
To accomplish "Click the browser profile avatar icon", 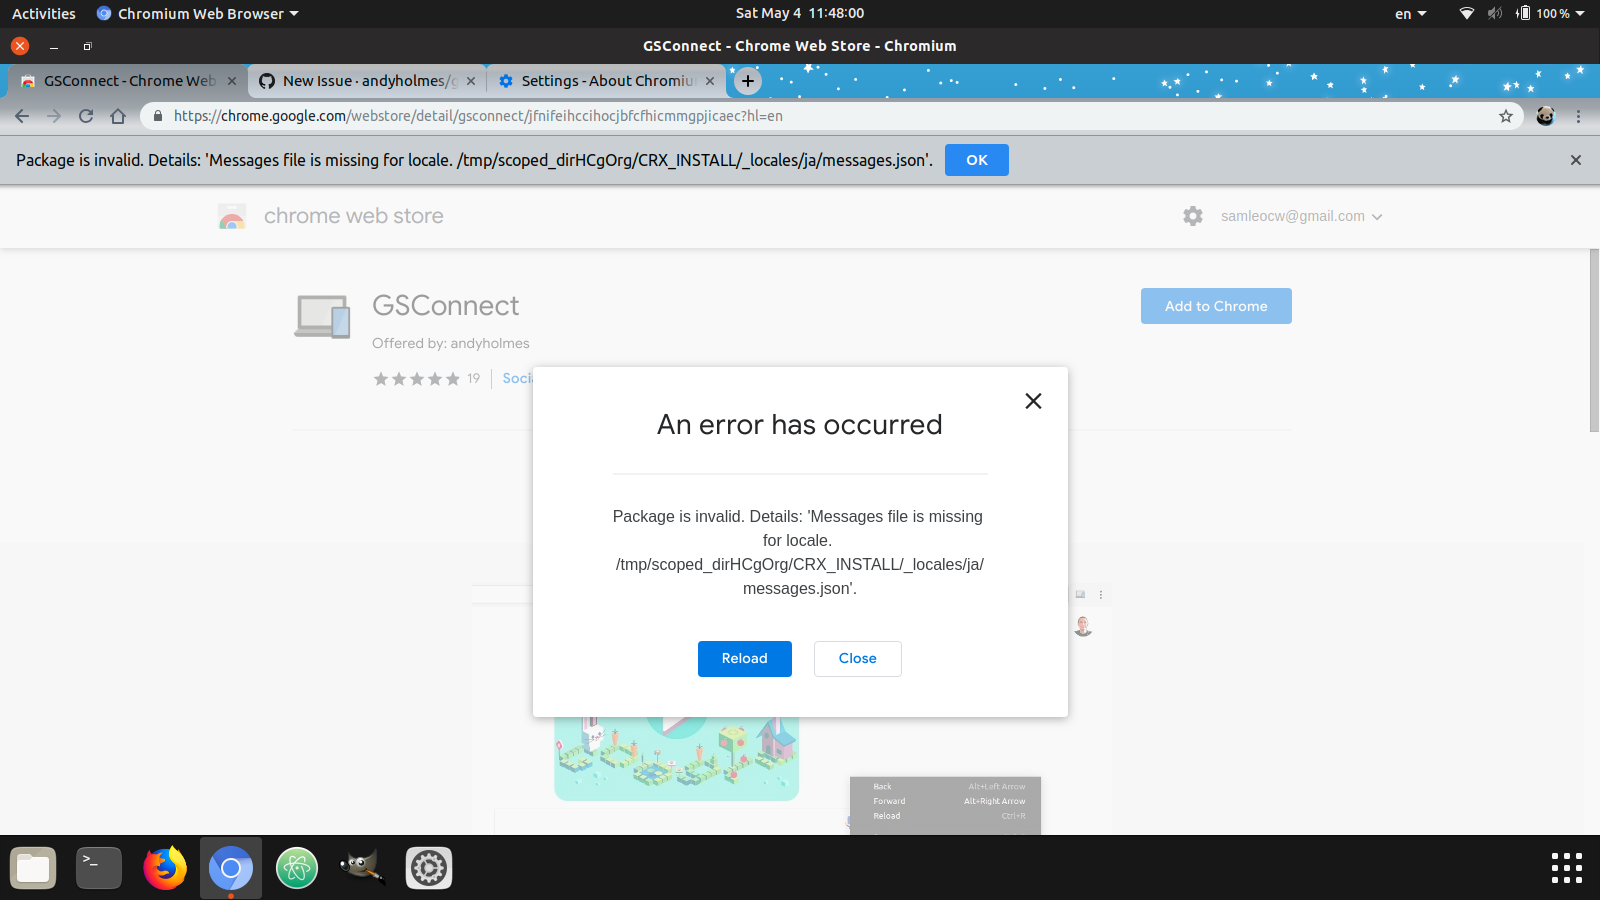I will point(1545,116).
